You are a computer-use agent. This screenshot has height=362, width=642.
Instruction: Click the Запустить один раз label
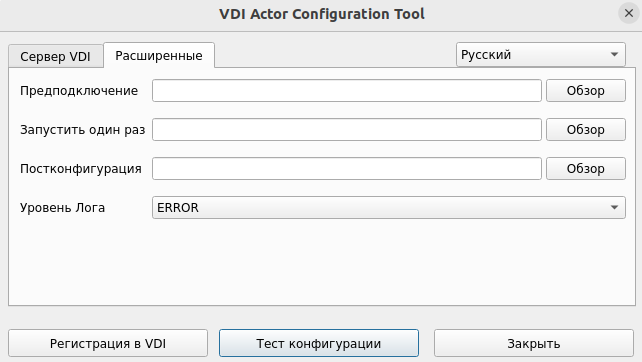[x=83, y=129]
